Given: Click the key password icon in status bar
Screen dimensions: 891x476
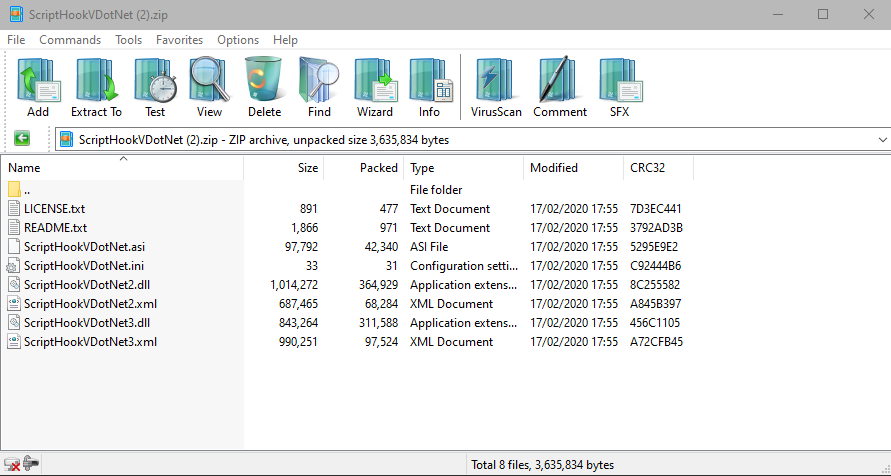Looking at the screenshot, I should click(31, 464).
